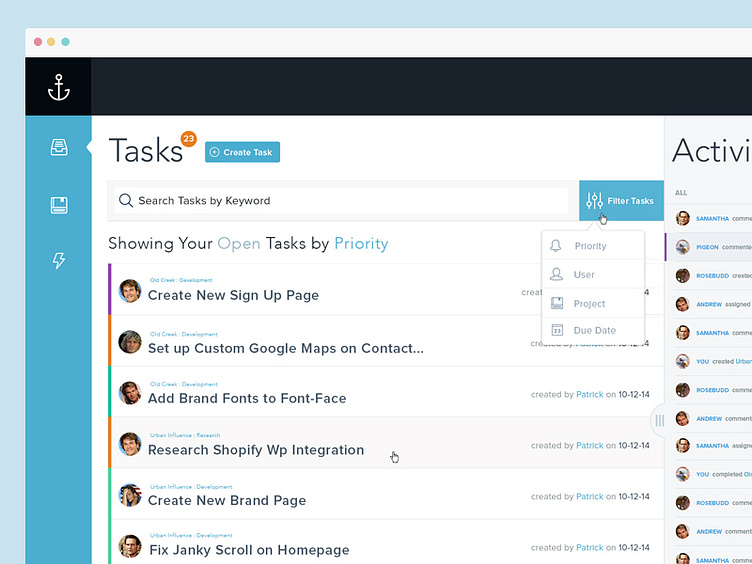This screenshot has height=564, width=752.
Task: Click the avatar on Create New Sign Up Page
Action: coord(129,291)
